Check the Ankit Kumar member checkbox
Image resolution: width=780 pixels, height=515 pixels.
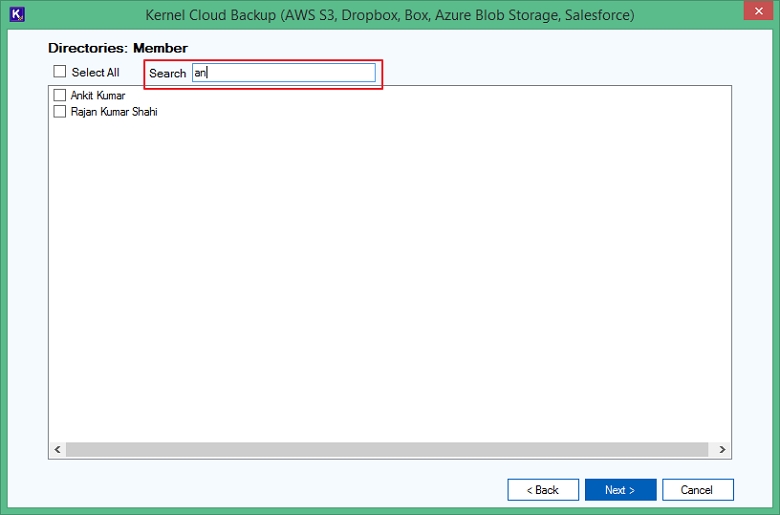(60, 95)
